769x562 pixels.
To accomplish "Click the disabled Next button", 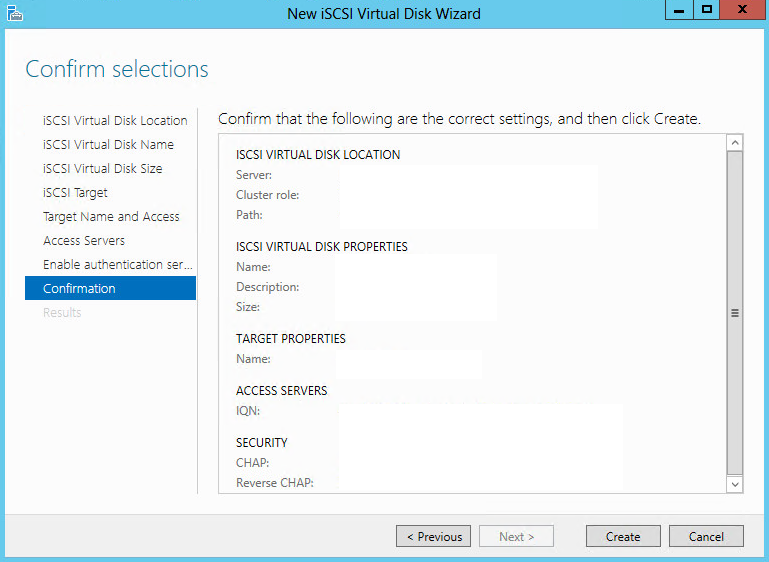I will tap(516, 537).
